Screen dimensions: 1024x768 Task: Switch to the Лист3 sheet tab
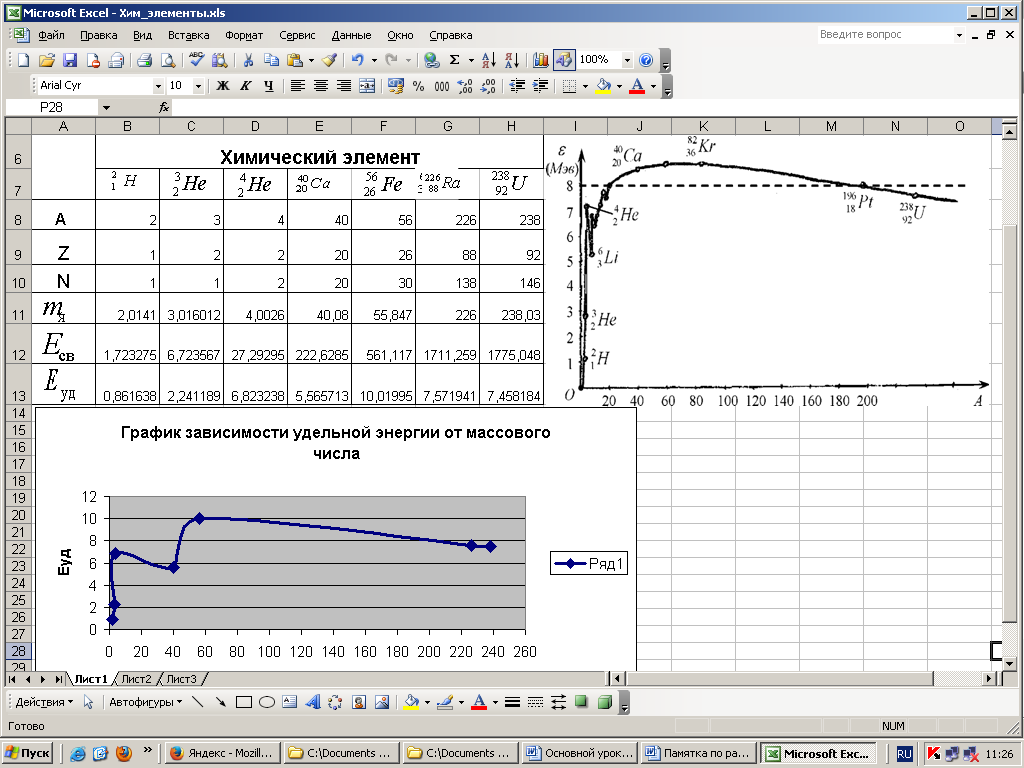click(x=181, y=679)
